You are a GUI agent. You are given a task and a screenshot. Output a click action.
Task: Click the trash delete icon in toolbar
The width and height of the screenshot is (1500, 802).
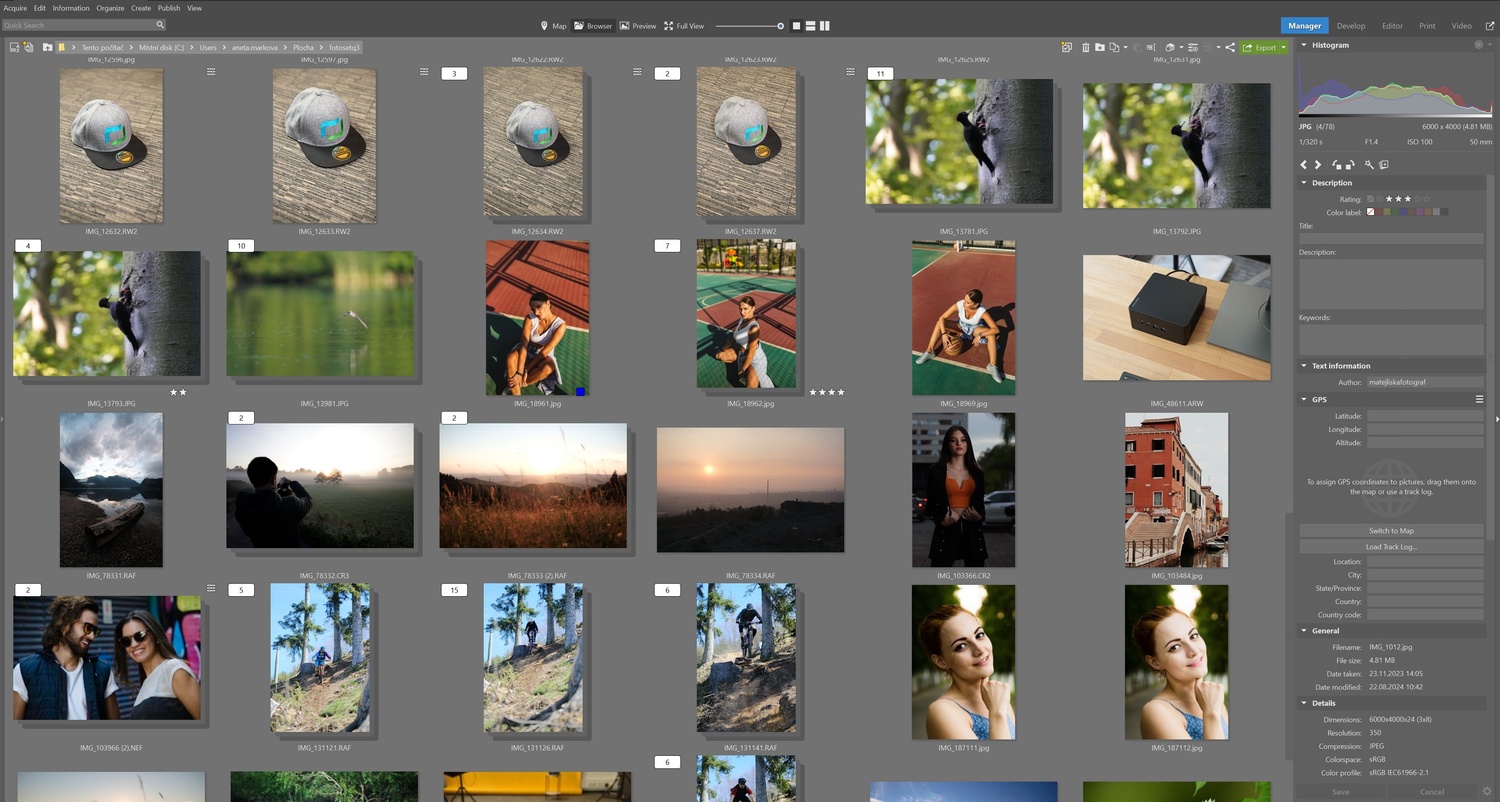point(1086,47)
